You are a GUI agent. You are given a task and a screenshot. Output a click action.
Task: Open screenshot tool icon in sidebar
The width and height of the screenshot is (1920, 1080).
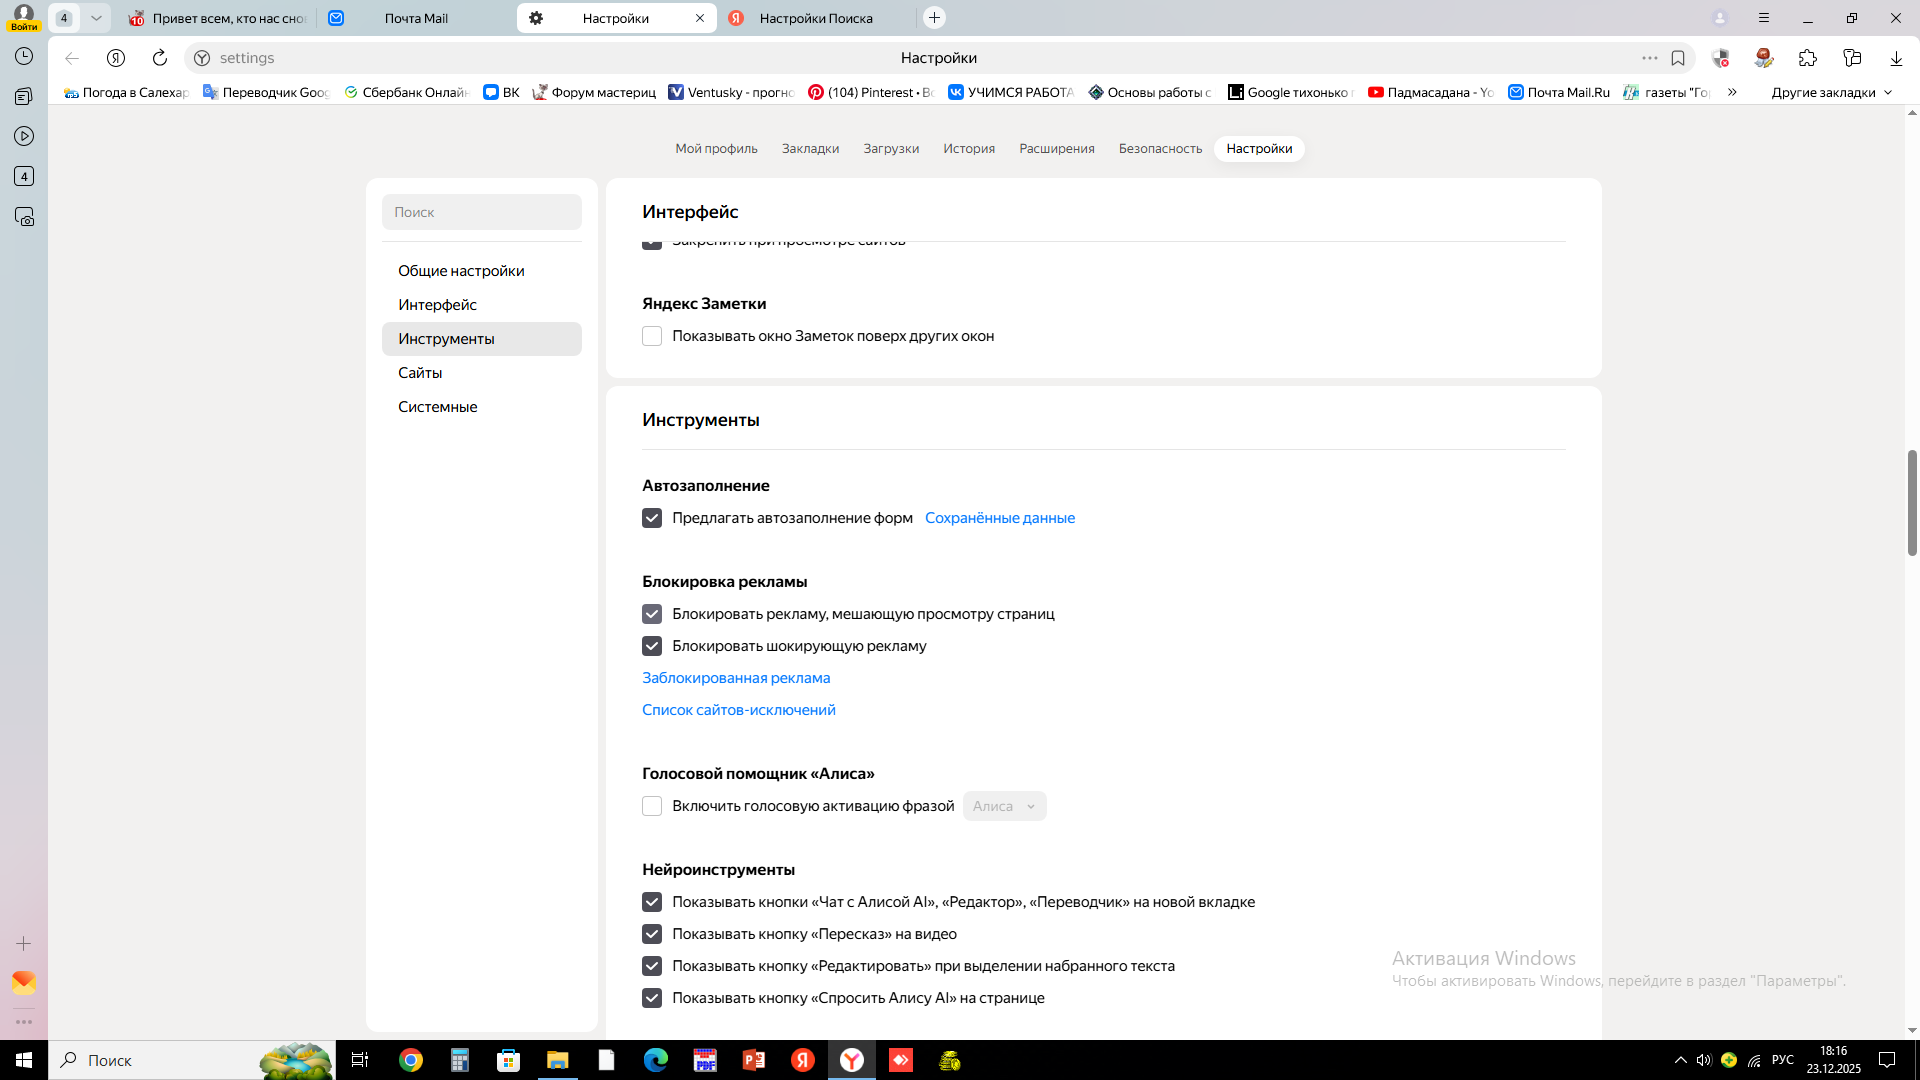click(24, 217)
